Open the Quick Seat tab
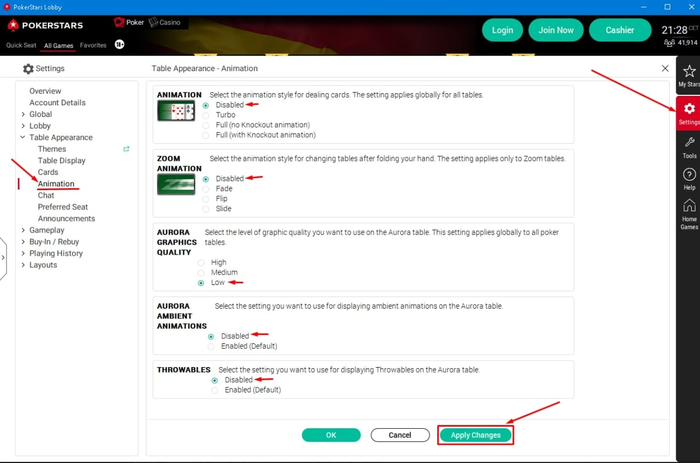 tap(21, 45)
